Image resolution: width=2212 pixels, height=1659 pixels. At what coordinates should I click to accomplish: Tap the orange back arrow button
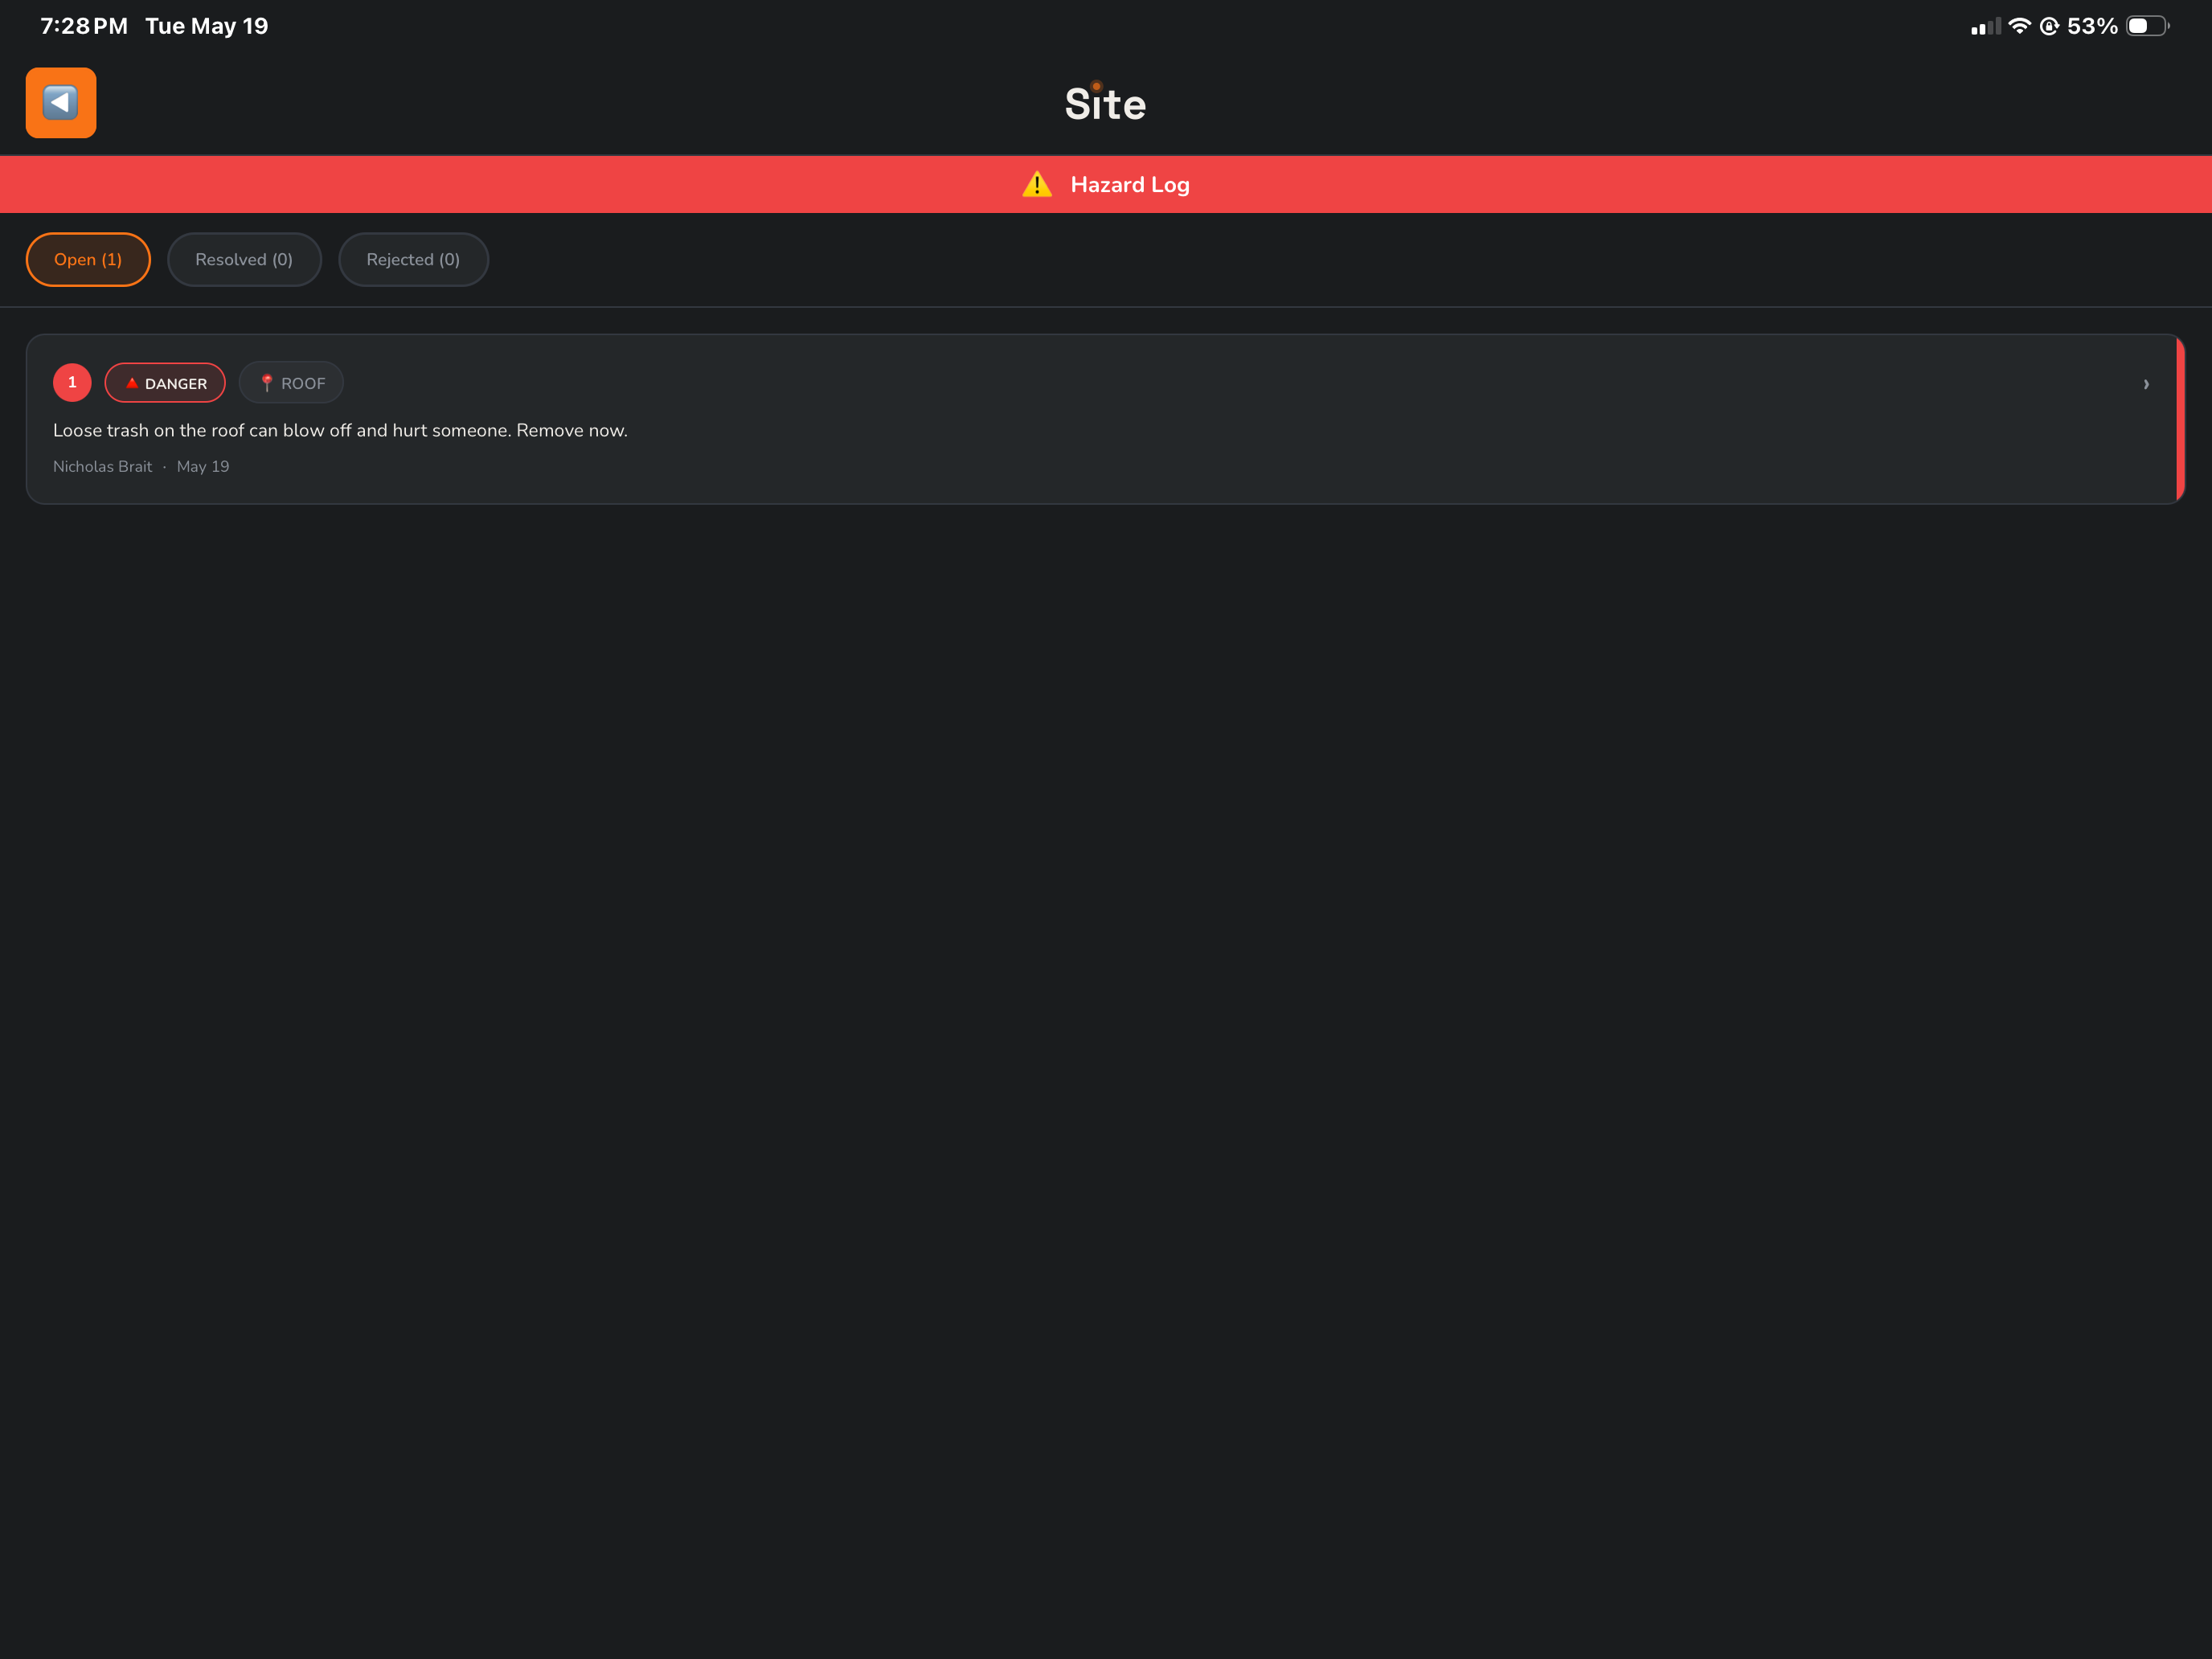click(x=61, y=103)
